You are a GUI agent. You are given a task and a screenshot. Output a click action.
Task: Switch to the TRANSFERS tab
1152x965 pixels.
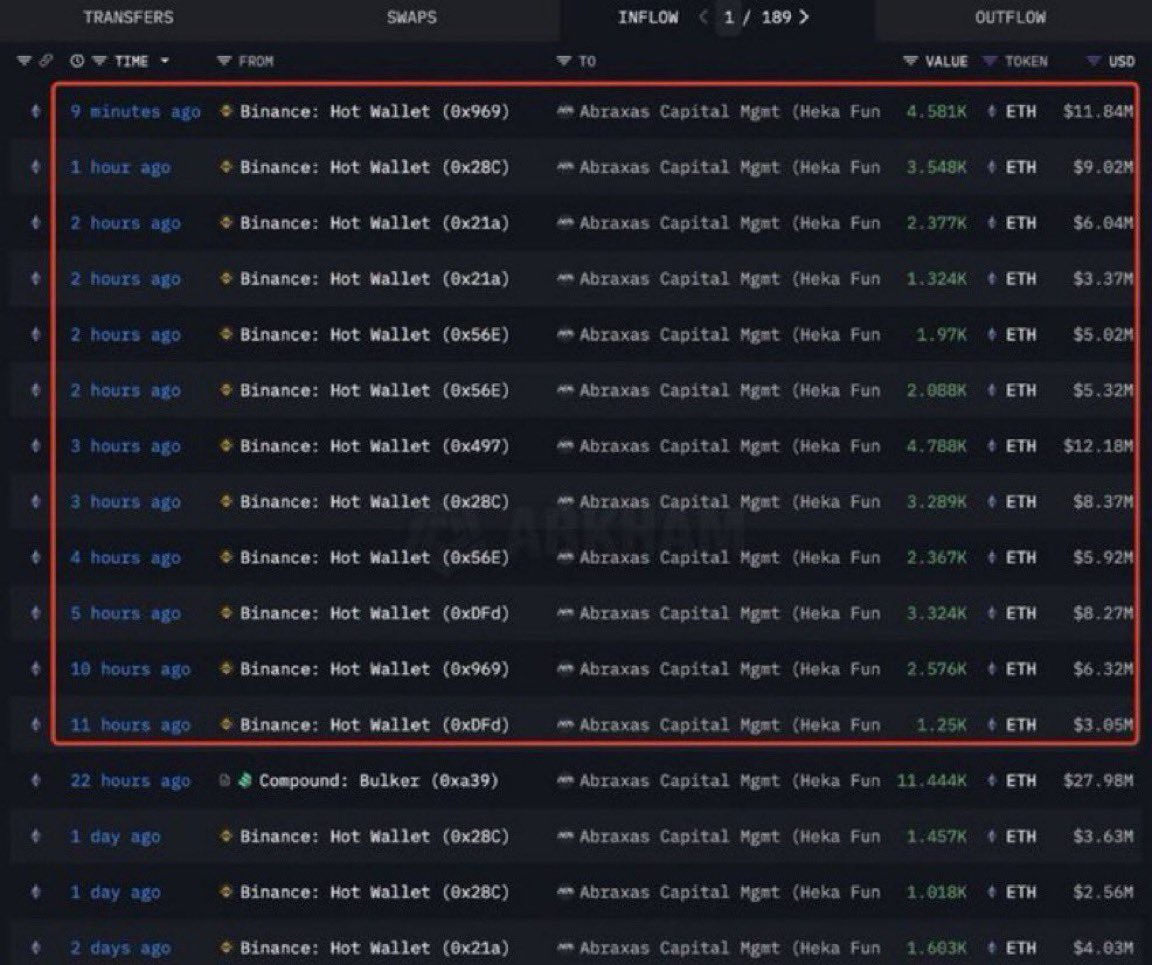coord(129,18)
